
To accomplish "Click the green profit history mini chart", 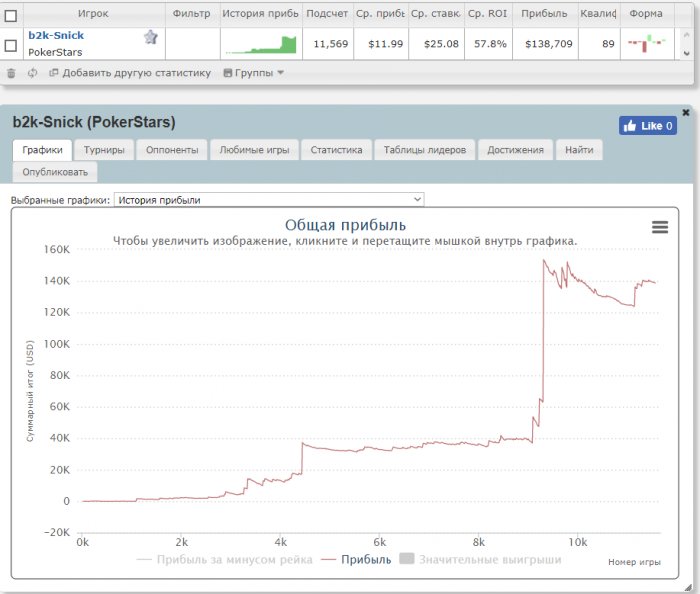I will click(261, 45).
